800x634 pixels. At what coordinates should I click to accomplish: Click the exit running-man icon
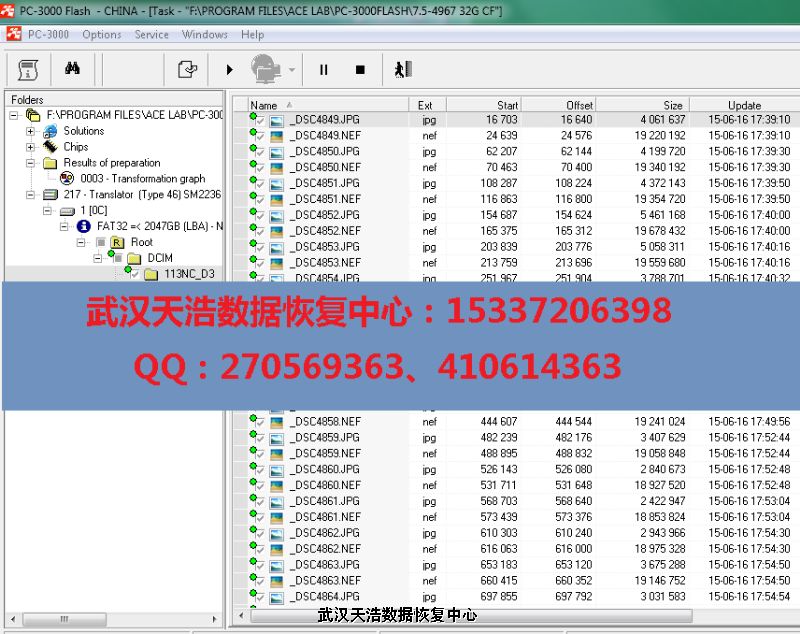click(x=402, y=69)
